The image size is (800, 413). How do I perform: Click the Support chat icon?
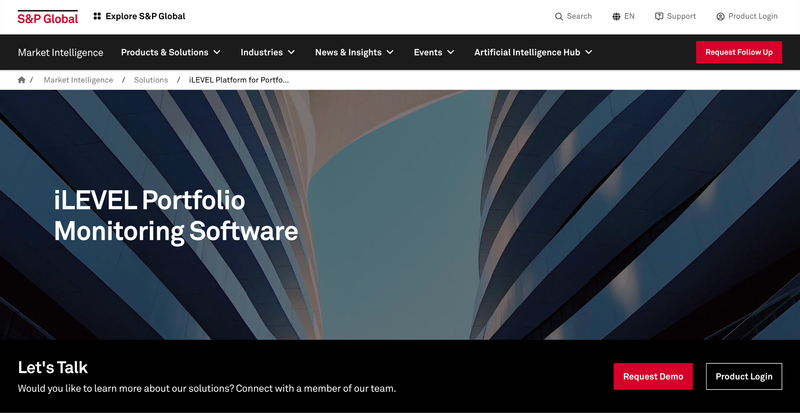tap(659, 16)
